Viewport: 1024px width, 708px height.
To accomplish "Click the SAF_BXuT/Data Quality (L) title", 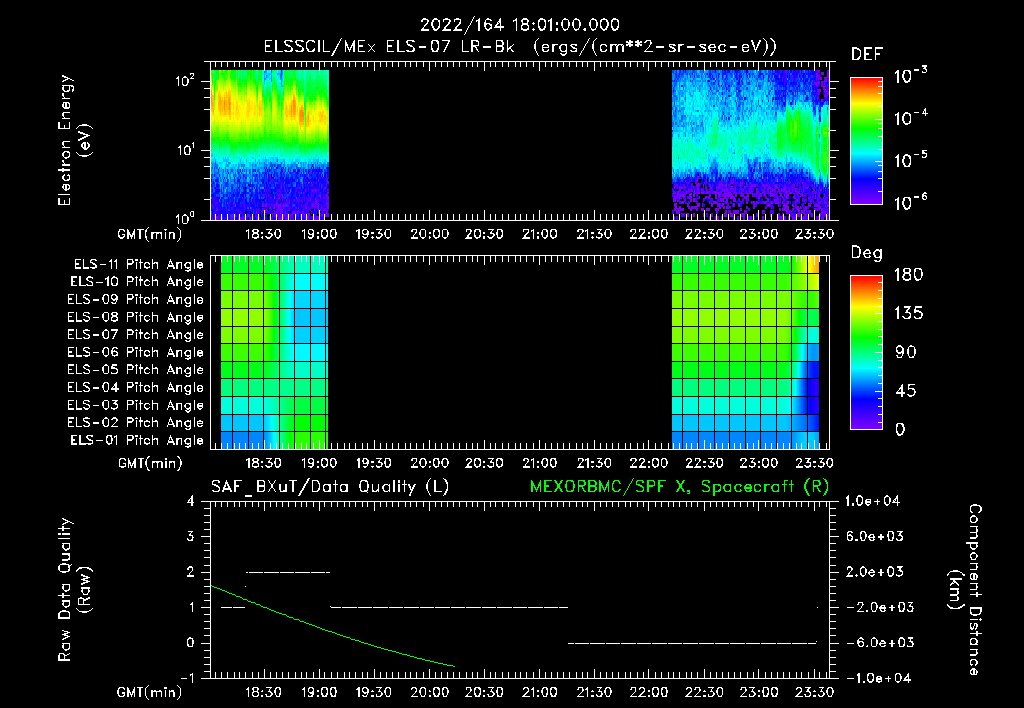I will tap(330, 487).
